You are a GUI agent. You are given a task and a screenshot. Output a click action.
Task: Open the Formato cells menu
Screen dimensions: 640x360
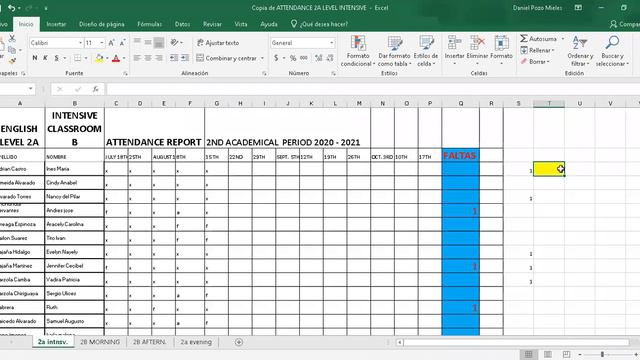(501, 51)
